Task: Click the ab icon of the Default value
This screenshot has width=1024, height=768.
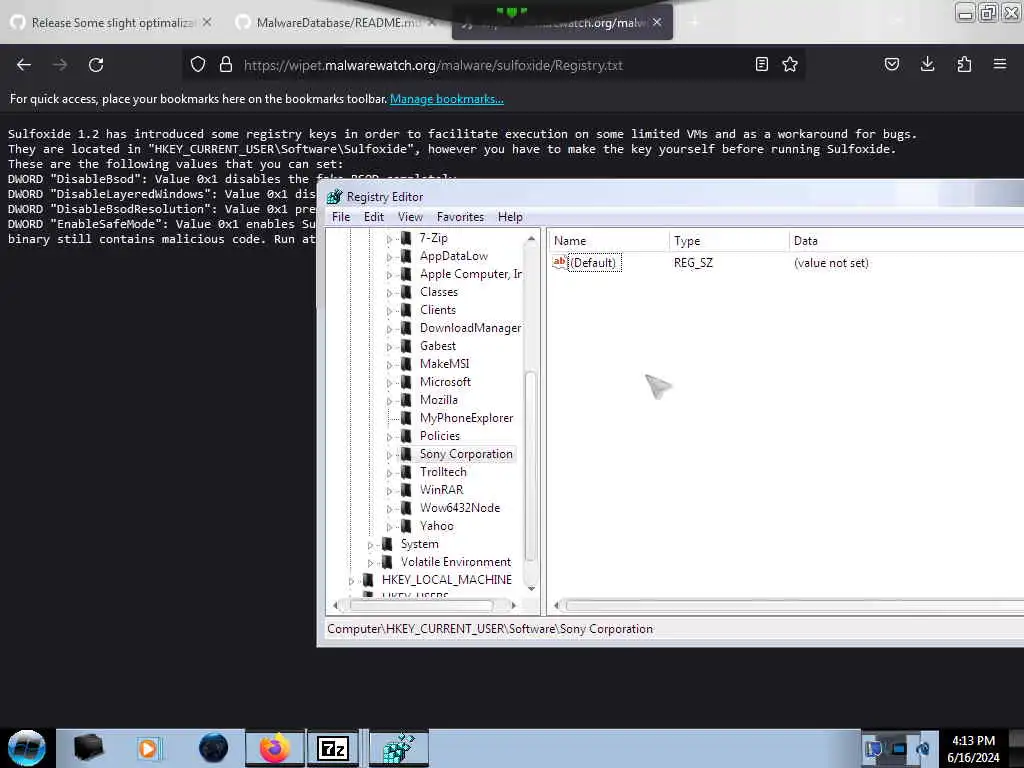Action: pyautogui.click(x=559, y=263)
